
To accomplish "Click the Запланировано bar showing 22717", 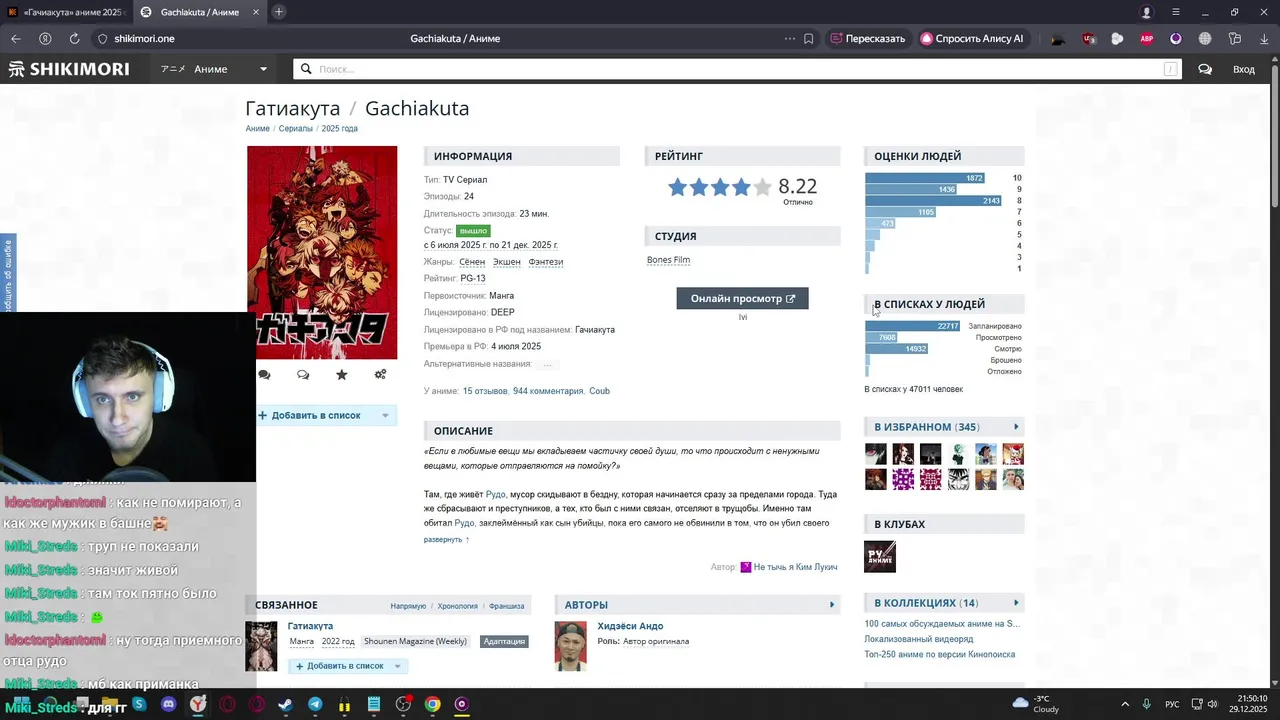I will (x=913, y=326).
